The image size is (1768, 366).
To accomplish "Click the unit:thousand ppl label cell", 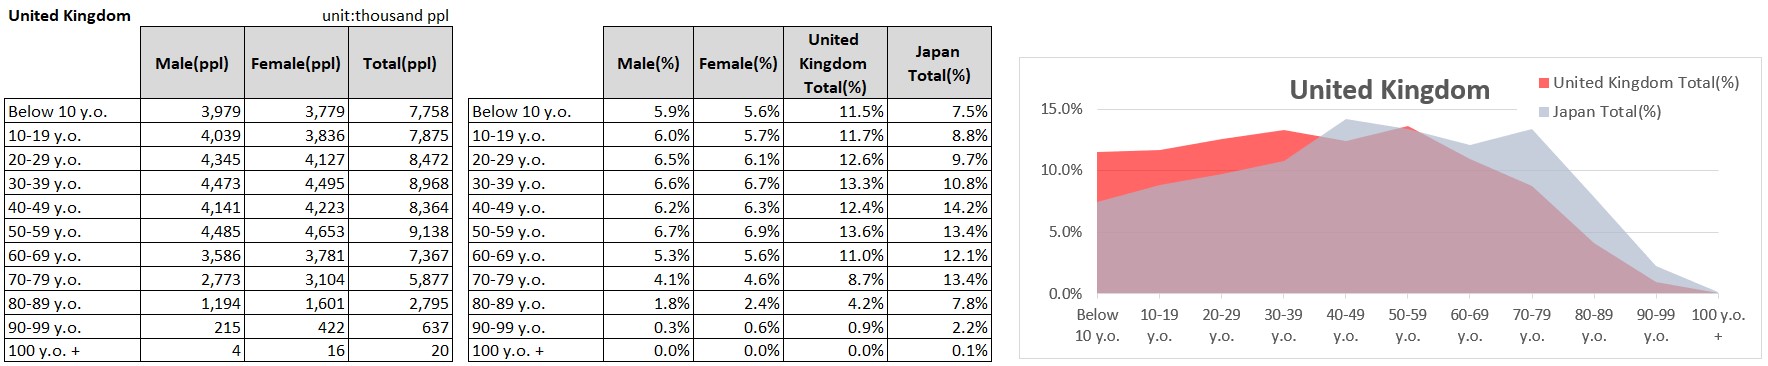I will click(x=386, y=15).
